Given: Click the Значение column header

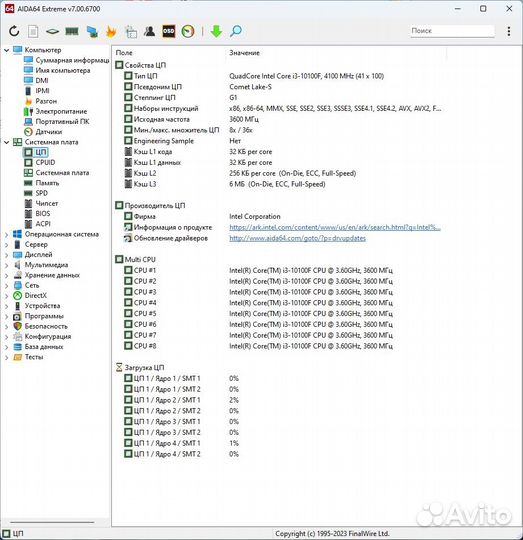Looking at the screenshot, I should tap(244, 53).
